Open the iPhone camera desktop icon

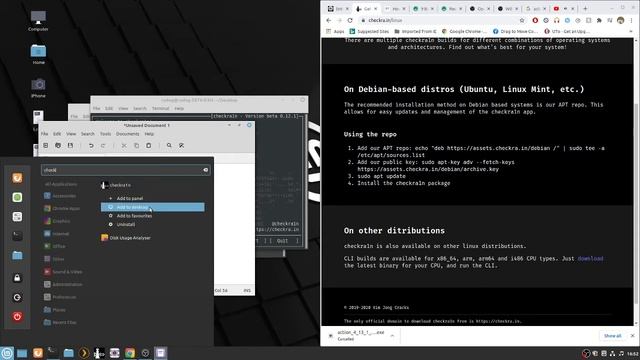(x=38, y=87)
